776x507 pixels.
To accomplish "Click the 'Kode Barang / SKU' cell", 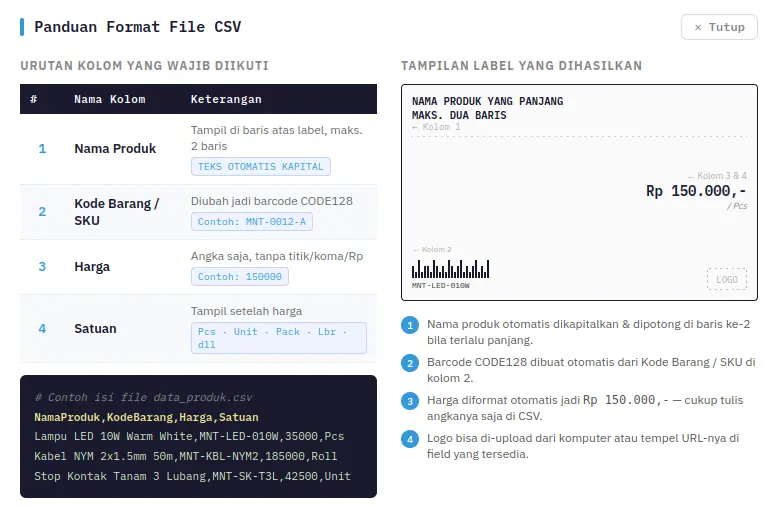I will (x=117, y=212).
